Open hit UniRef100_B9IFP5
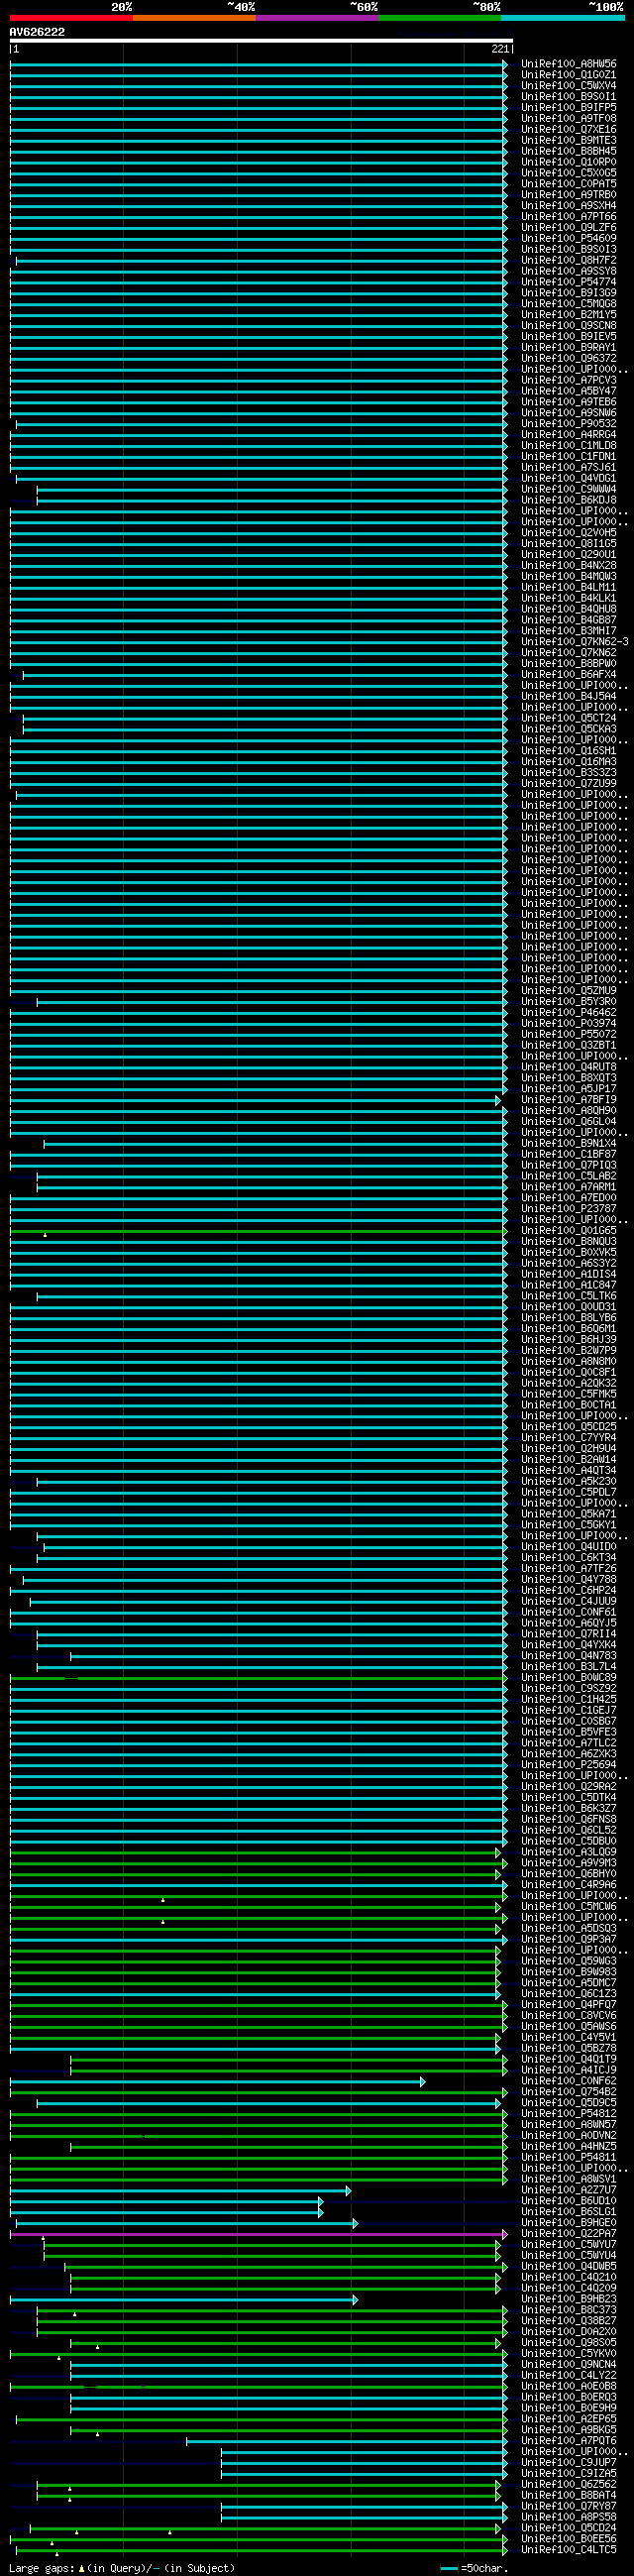The height and width of the screenshot is (2576, 634). 568,108
